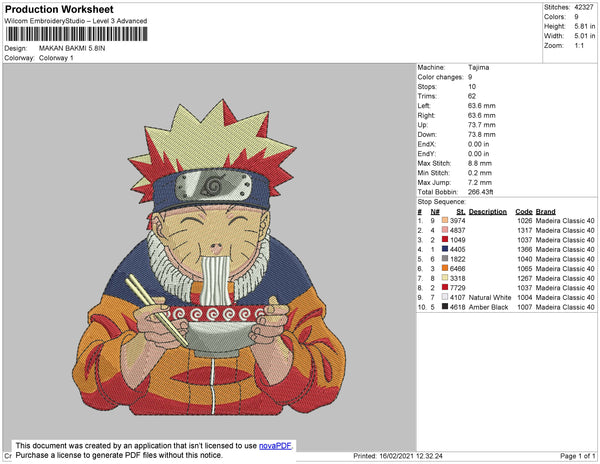Screen dimensions: 600x464
Task: Click the leaf symbol on the headband
Action: [211, 186]
